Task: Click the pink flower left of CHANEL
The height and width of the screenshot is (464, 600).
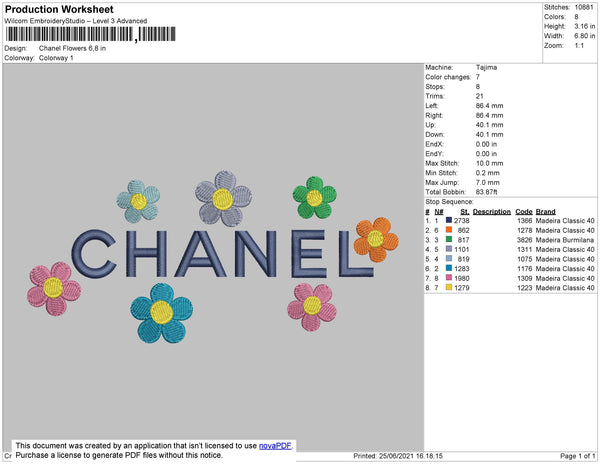Action: tap(54, 288)
